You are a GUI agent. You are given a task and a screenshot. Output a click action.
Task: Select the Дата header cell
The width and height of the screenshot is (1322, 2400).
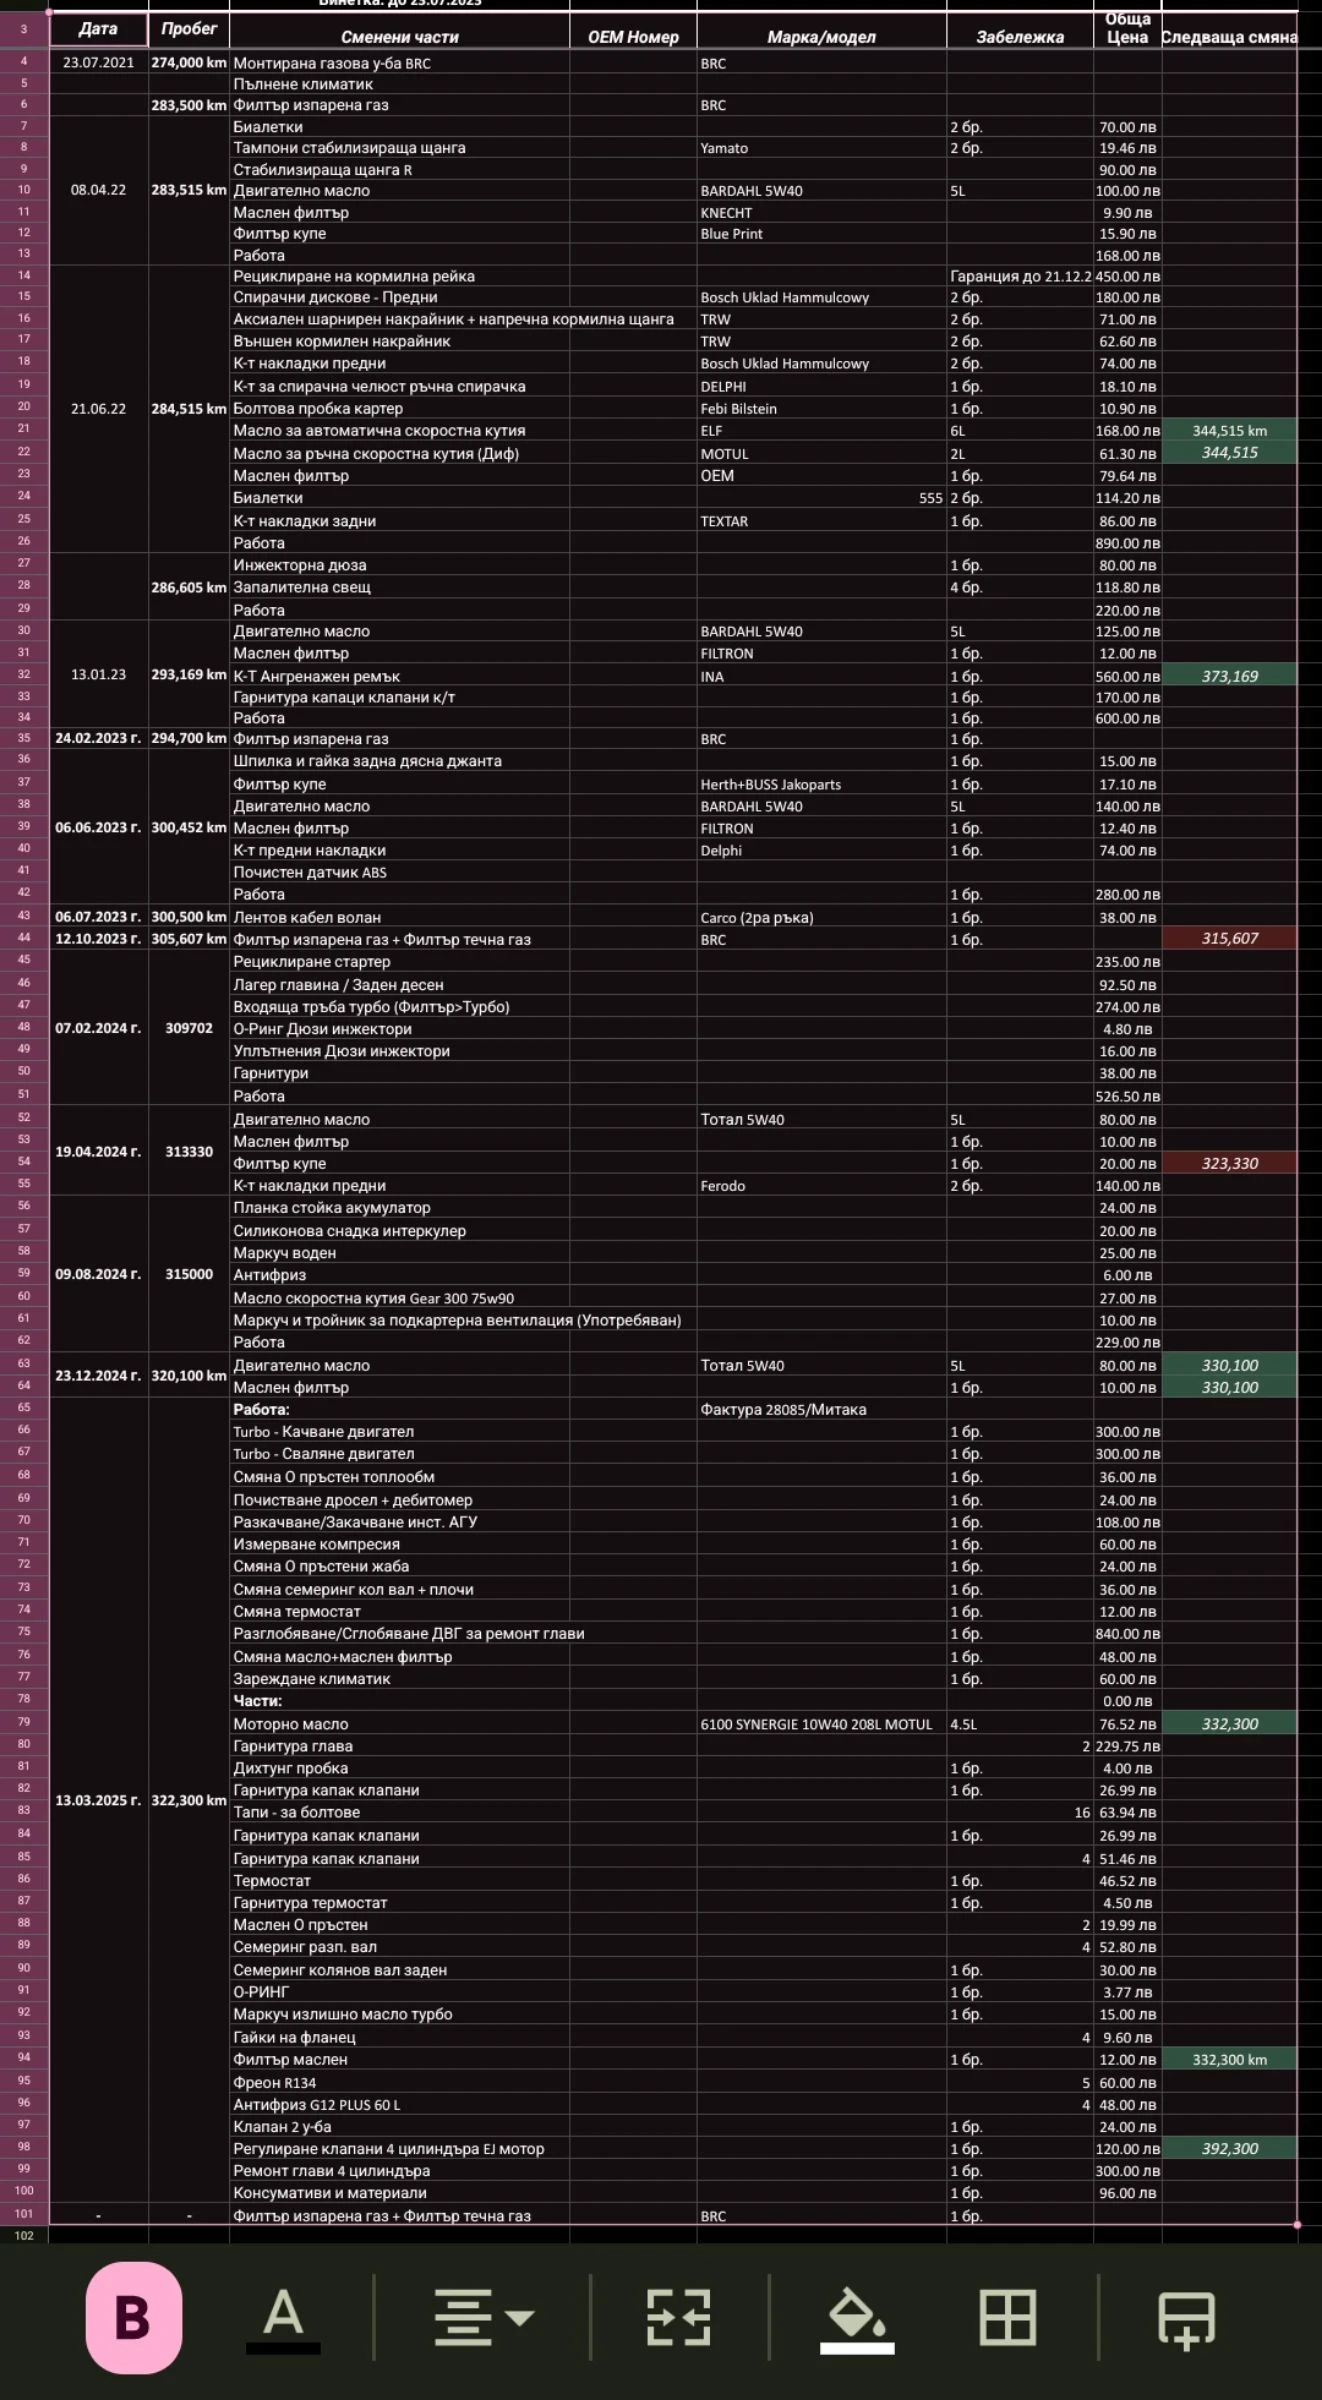(x=98, y=29)
